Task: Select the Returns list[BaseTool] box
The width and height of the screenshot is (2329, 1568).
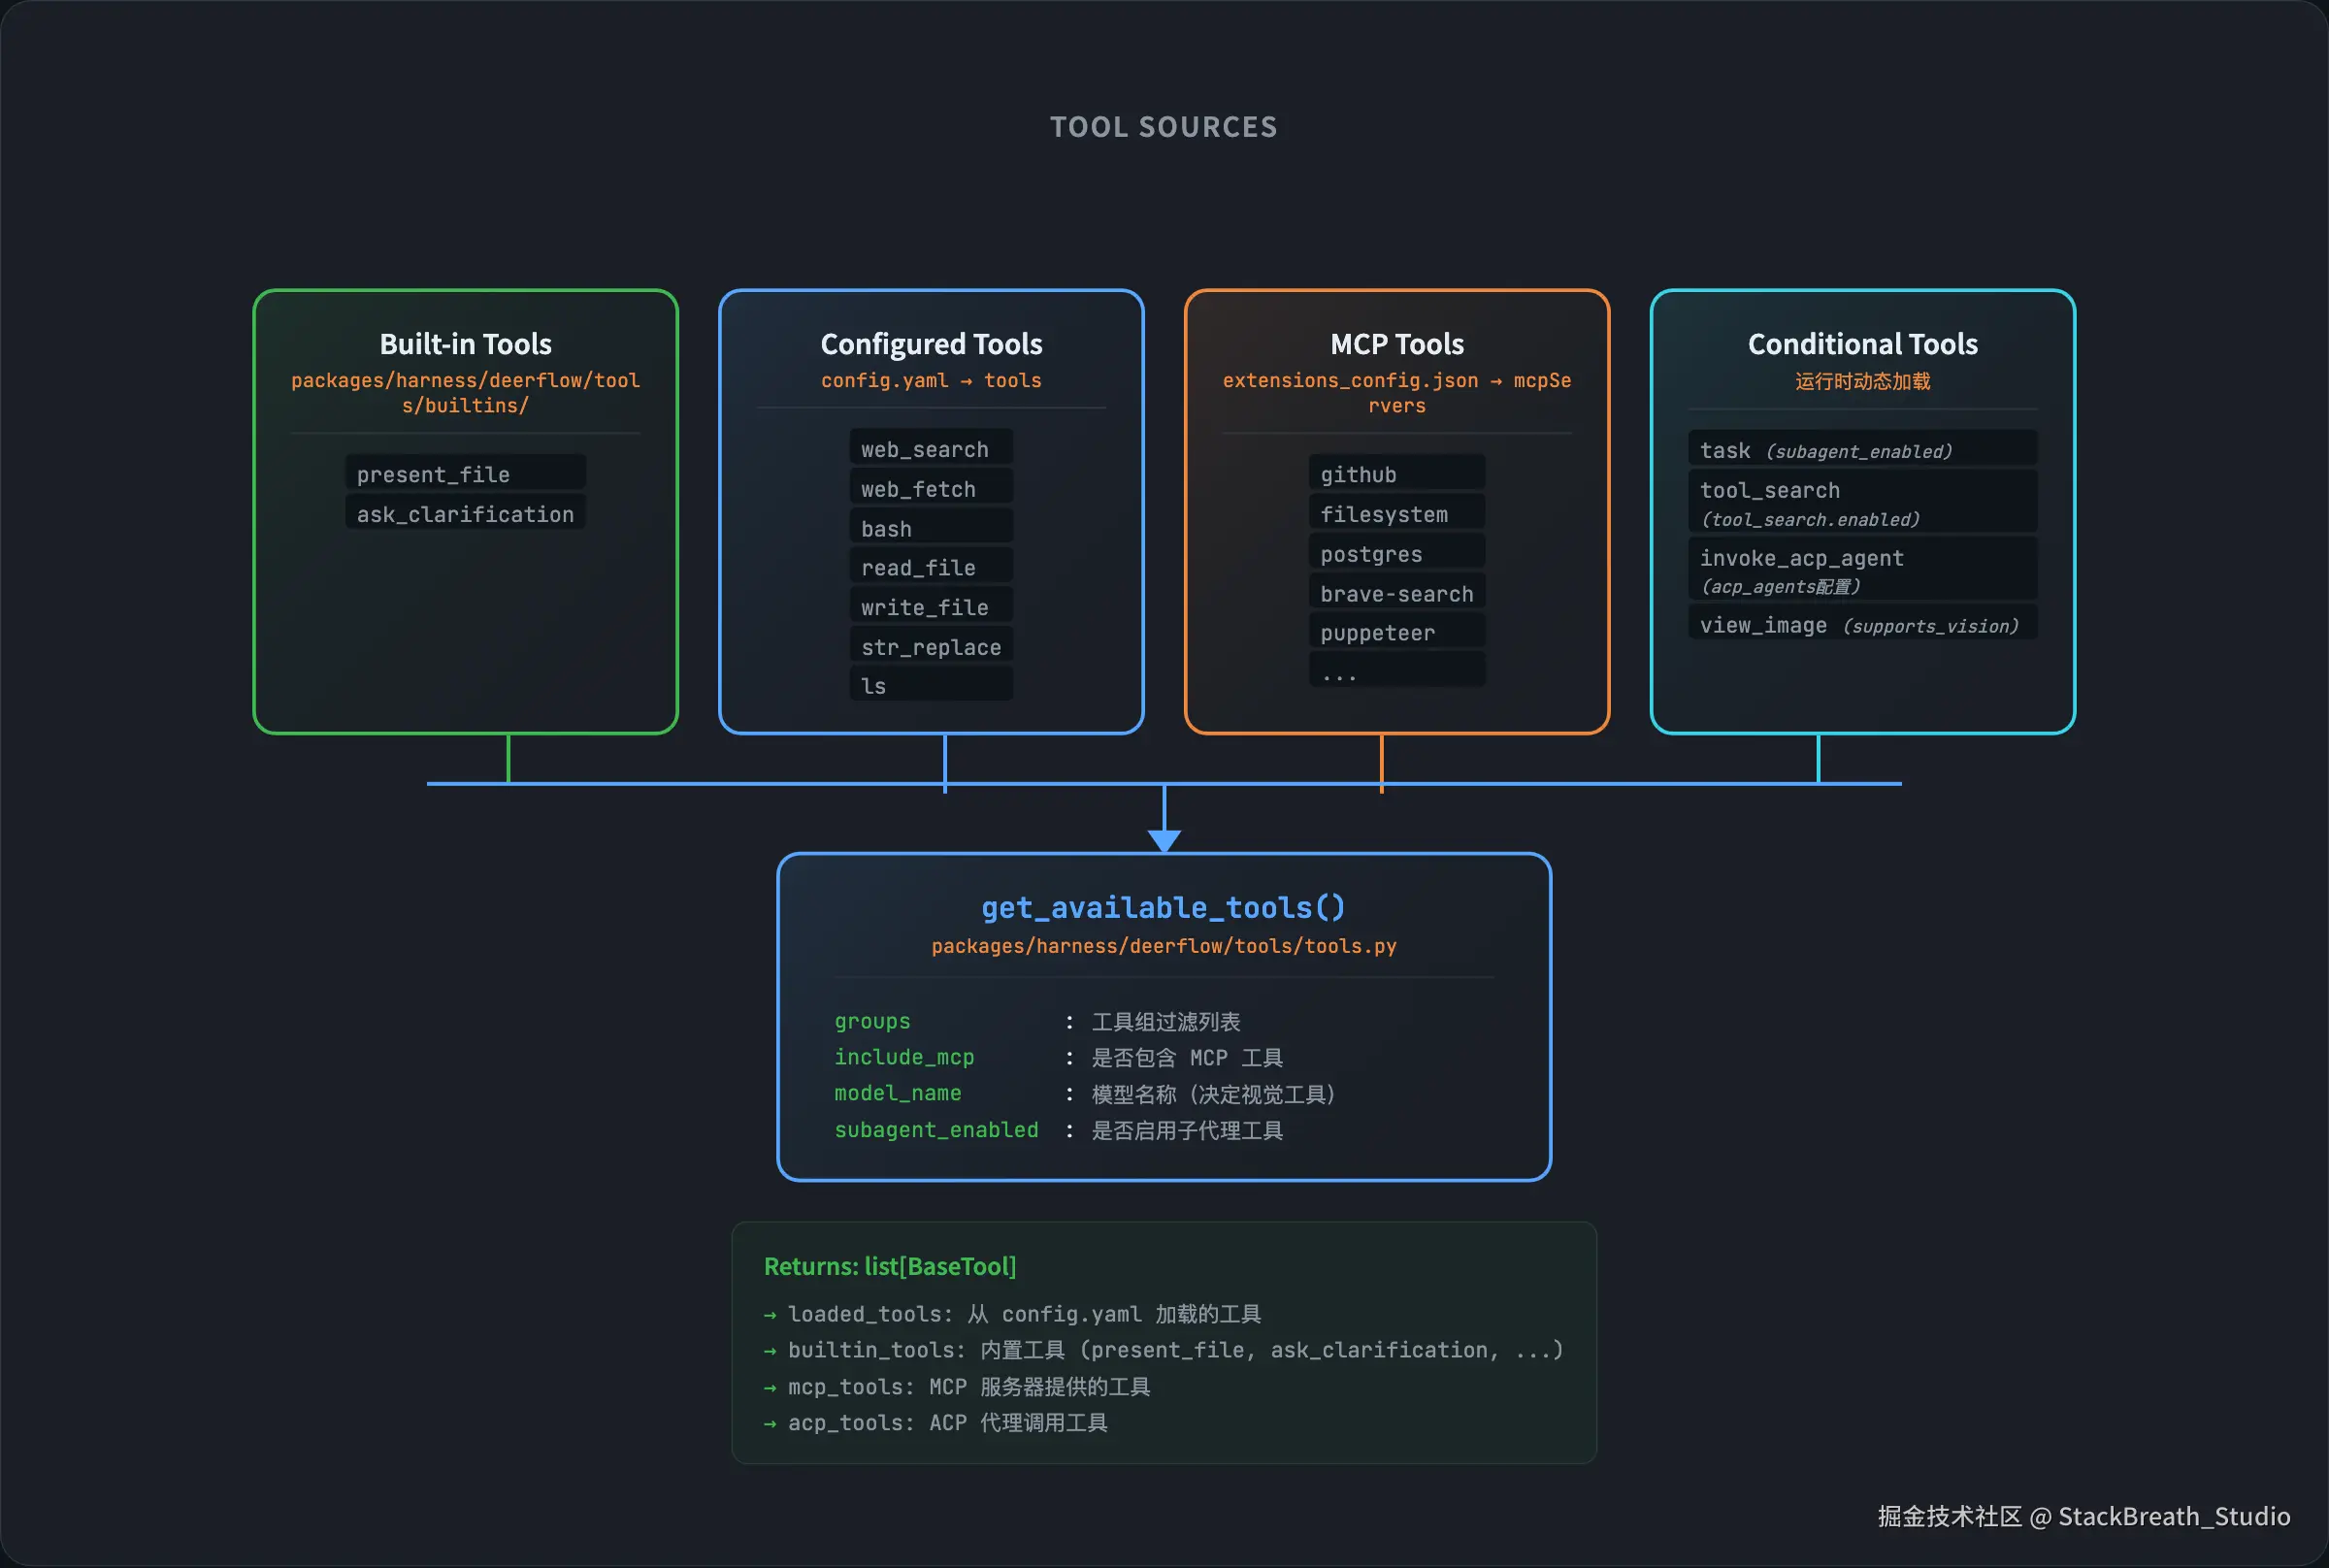Action: [1163, 1340]
